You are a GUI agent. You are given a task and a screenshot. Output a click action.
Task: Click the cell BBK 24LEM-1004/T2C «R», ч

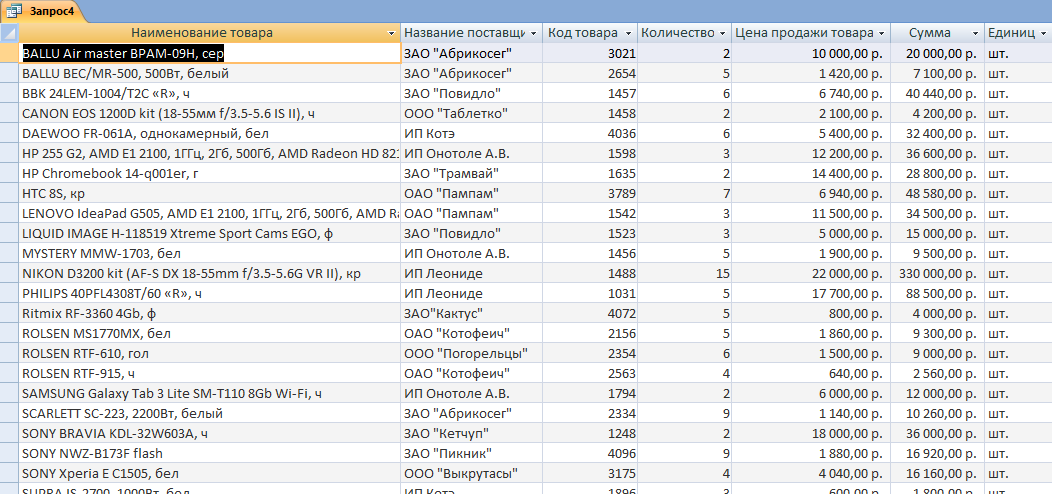point(210,93)
